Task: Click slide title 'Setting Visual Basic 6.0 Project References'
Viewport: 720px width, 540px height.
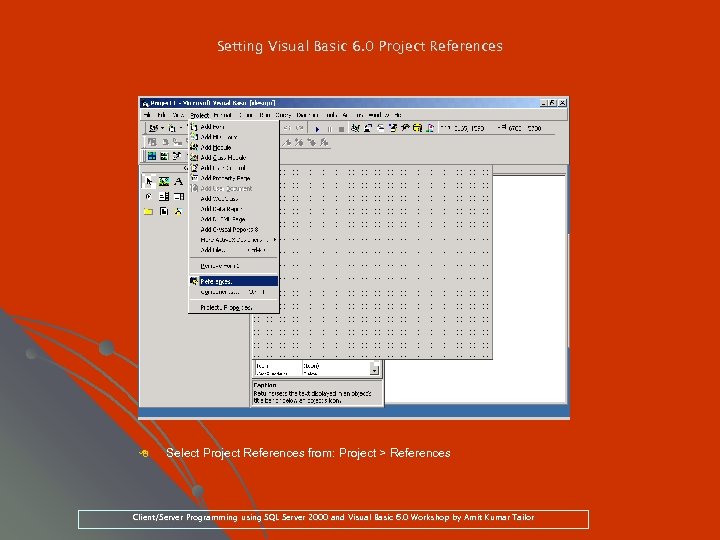Action: coord(360,46)
